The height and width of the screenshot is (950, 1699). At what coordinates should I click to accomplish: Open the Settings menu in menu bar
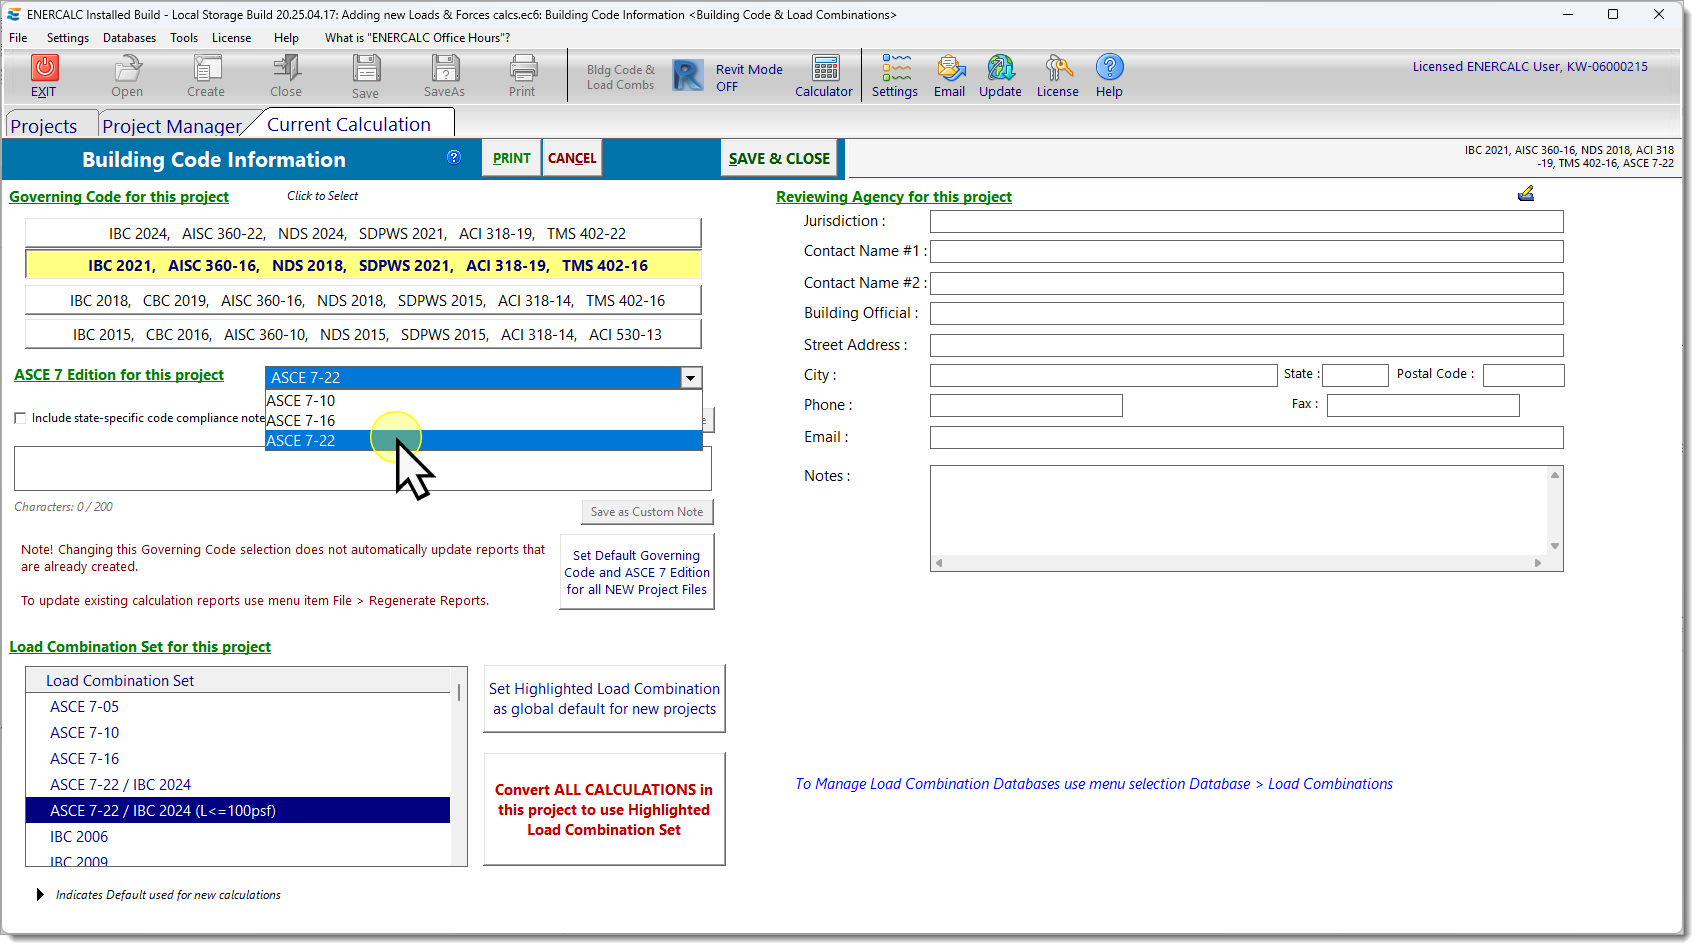click(x=68, y=38)
